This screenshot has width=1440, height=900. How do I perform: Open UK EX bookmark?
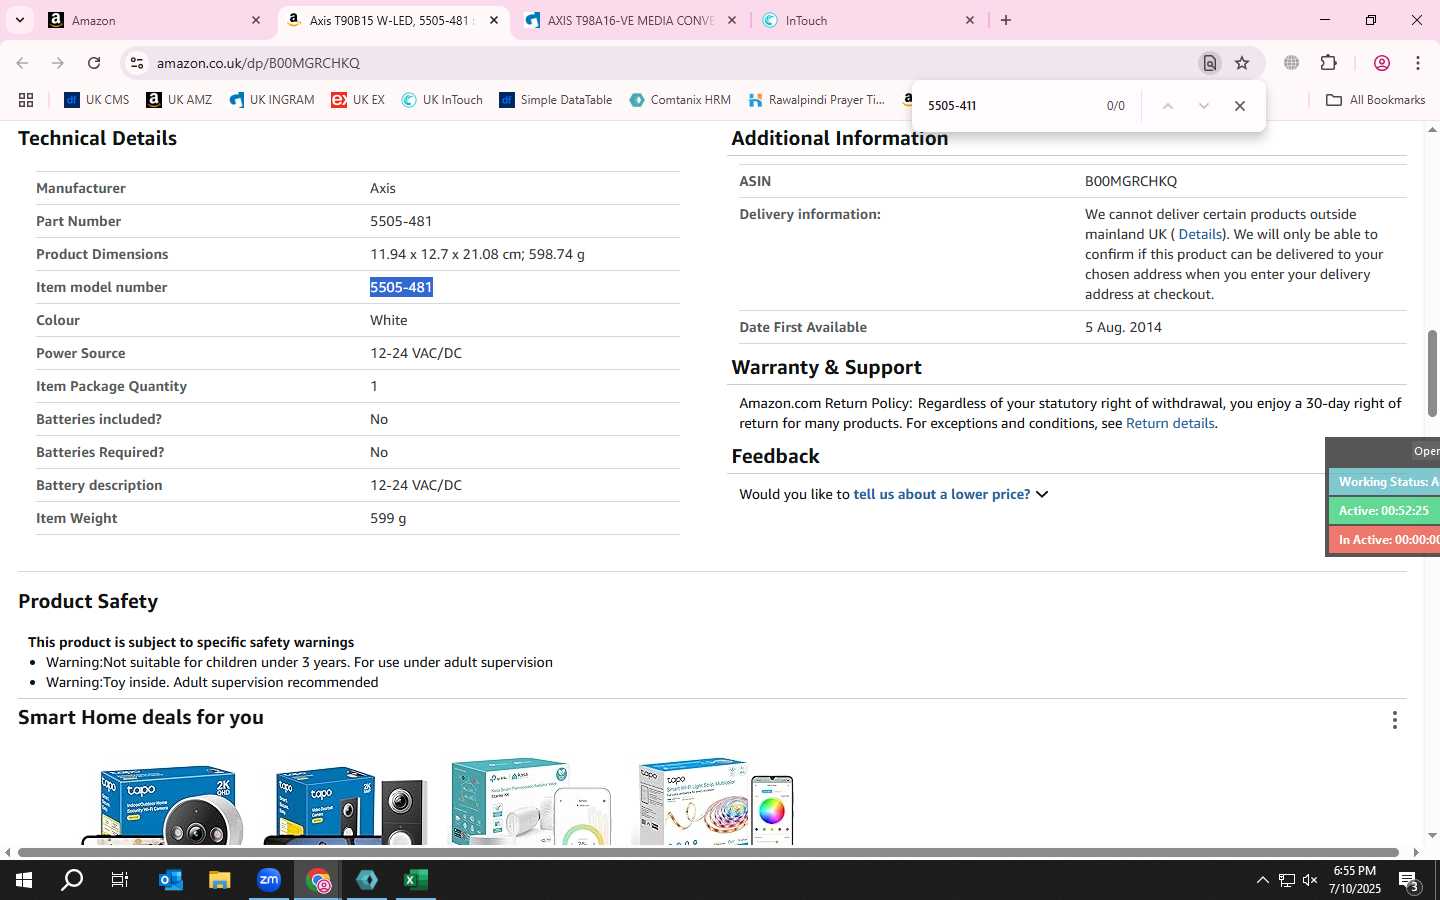(358, 100)
